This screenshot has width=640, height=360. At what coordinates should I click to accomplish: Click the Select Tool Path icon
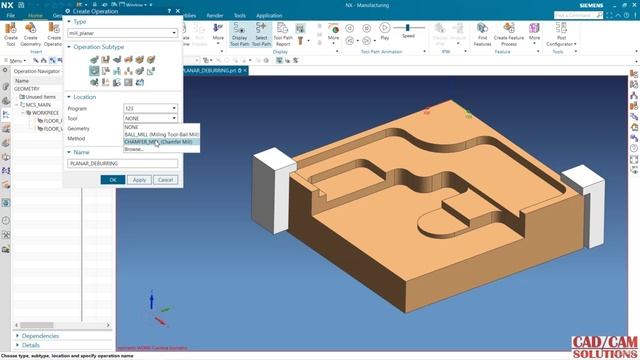coord(261,34)
